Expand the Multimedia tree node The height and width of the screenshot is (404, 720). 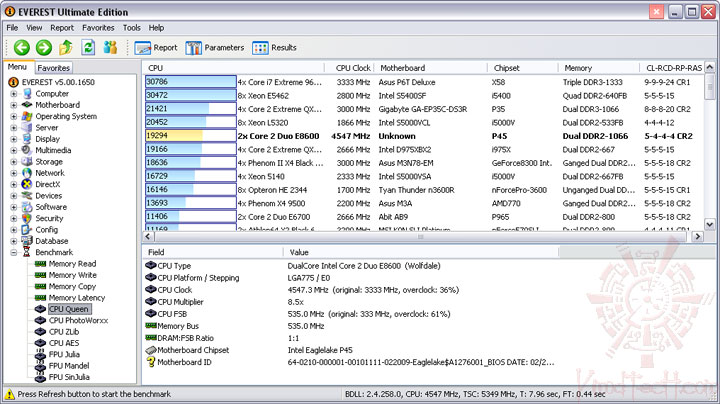tap(14, 151)
